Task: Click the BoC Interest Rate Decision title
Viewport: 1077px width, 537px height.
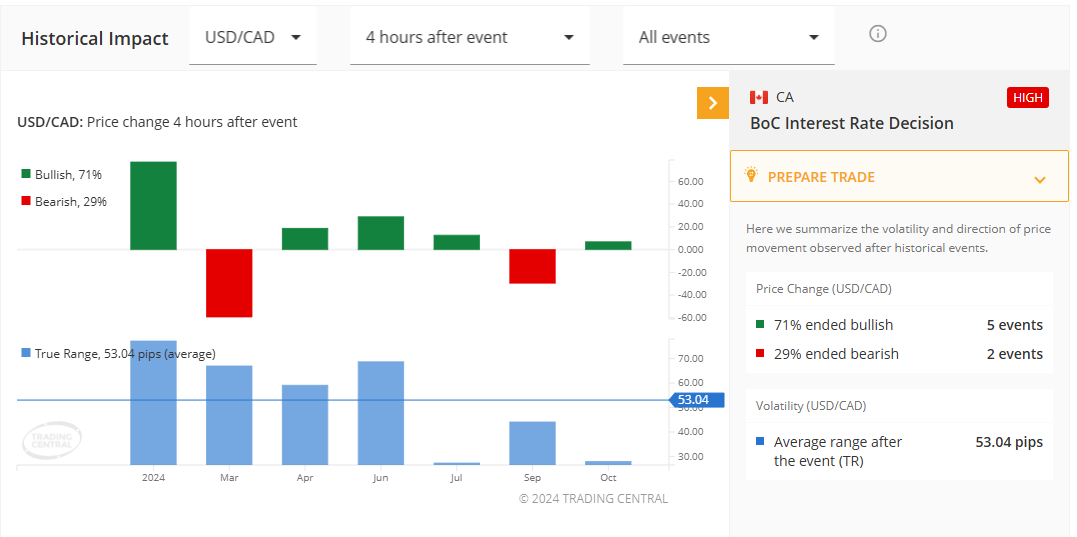Action: click(852, 124)
